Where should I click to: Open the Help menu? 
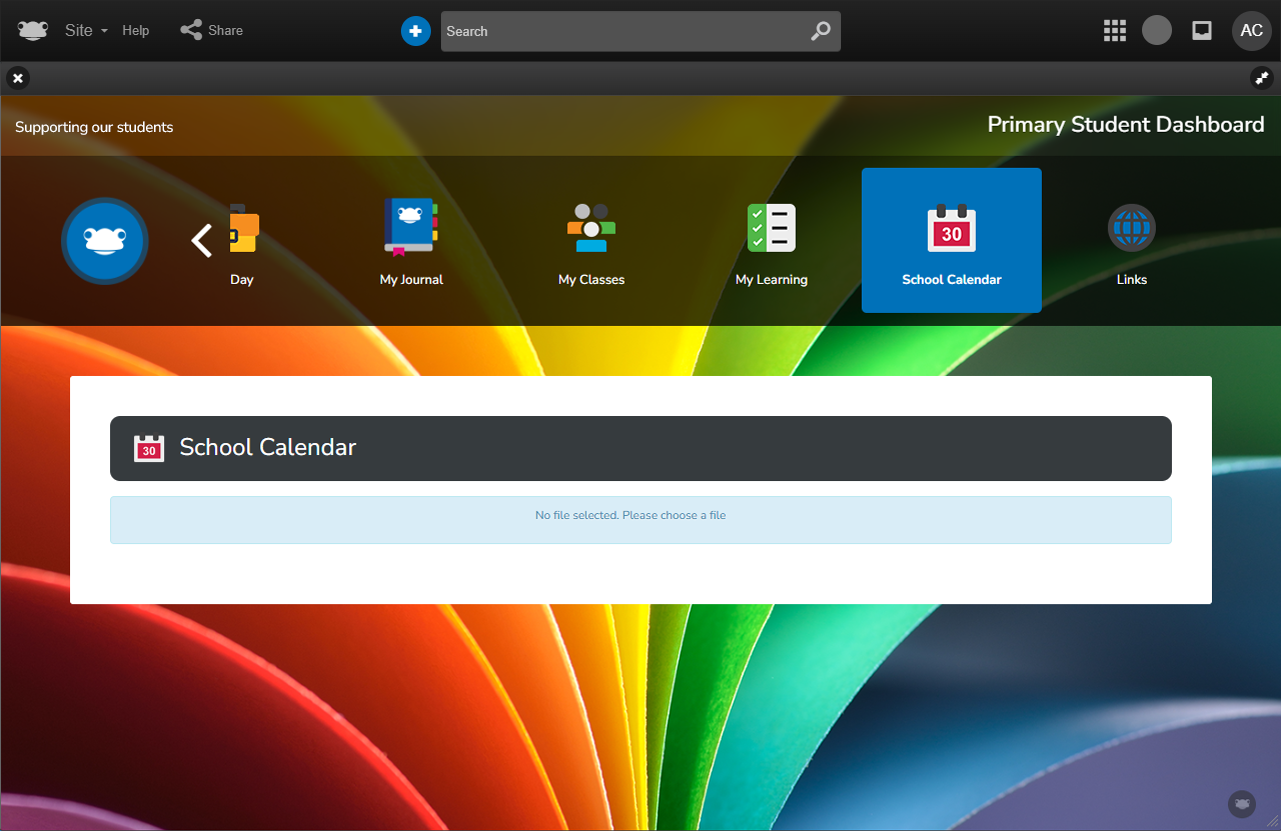tap(136, 31)
